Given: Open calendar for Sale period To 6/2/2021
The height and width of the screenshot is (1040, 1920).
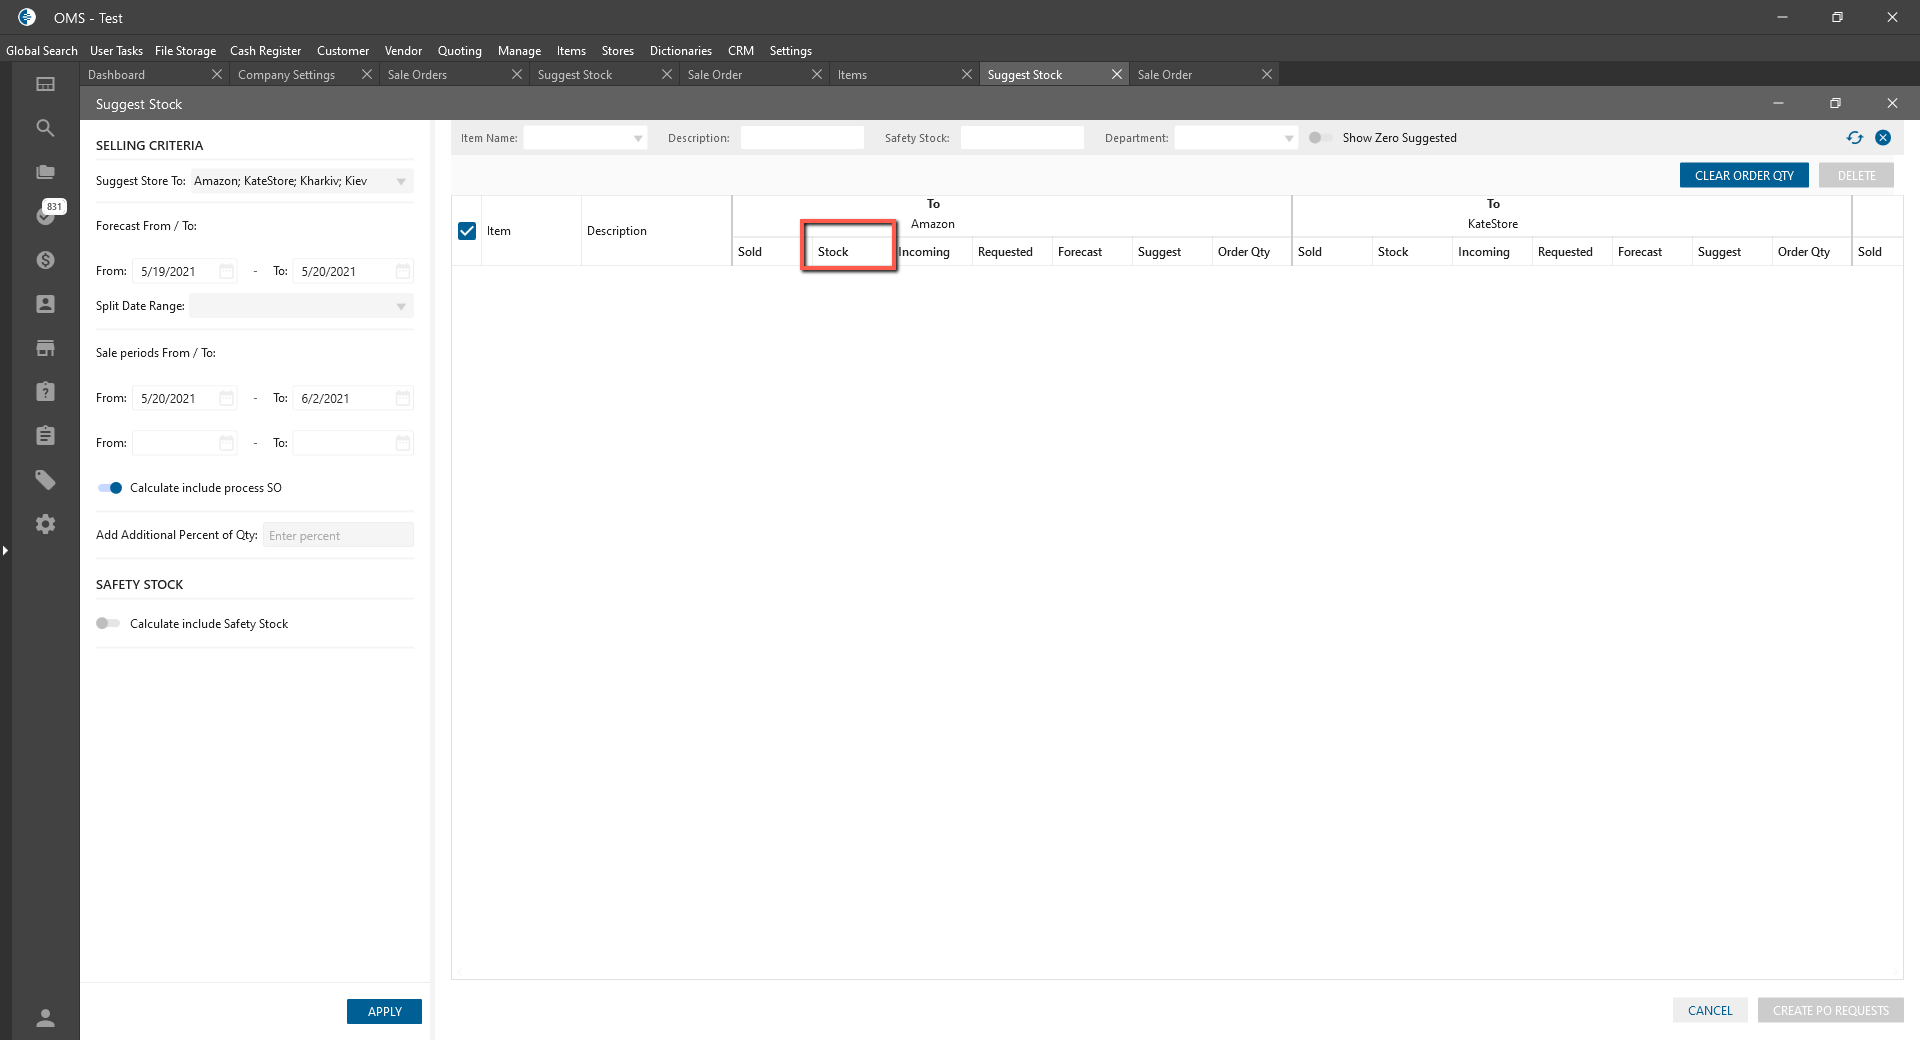Looking at the screenshot, I should pos(403,398).
